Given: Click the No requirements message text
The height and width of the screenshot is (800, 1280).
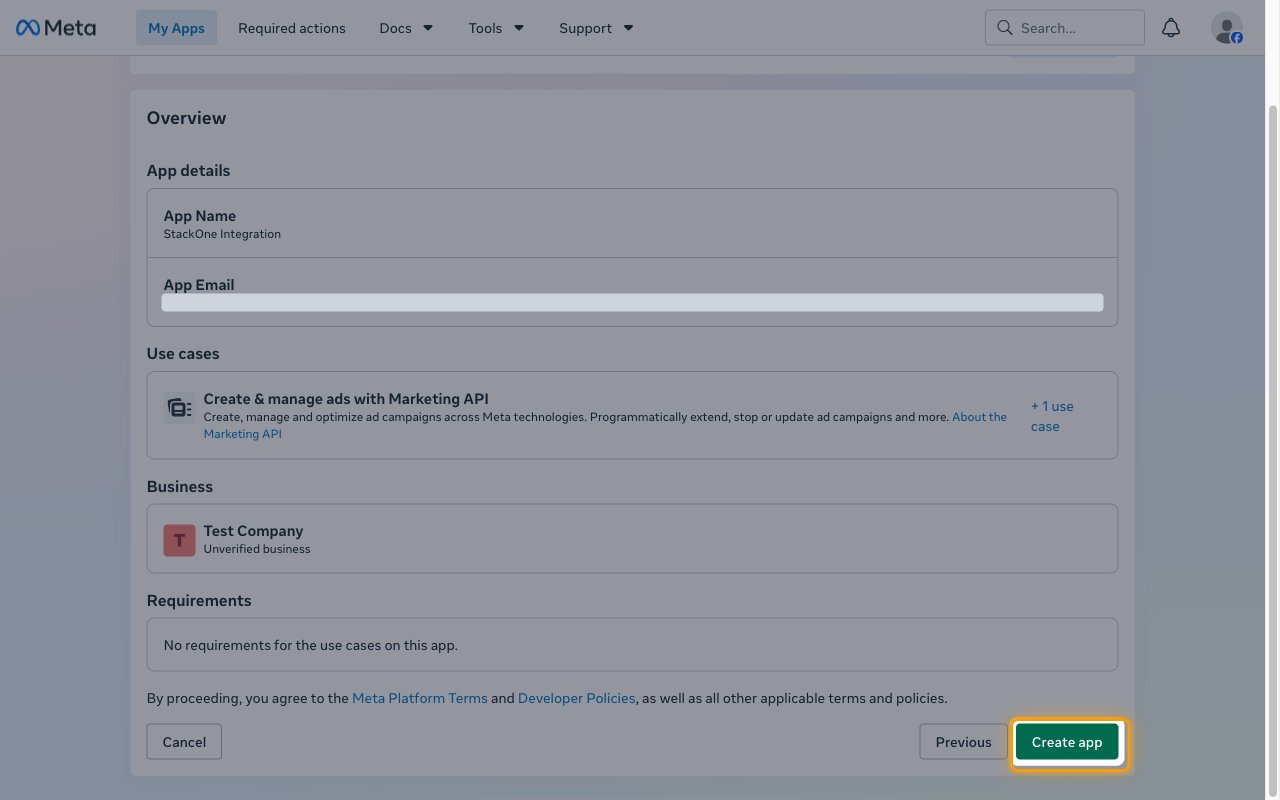Looking at the screenshot, I should click(311, 645).
